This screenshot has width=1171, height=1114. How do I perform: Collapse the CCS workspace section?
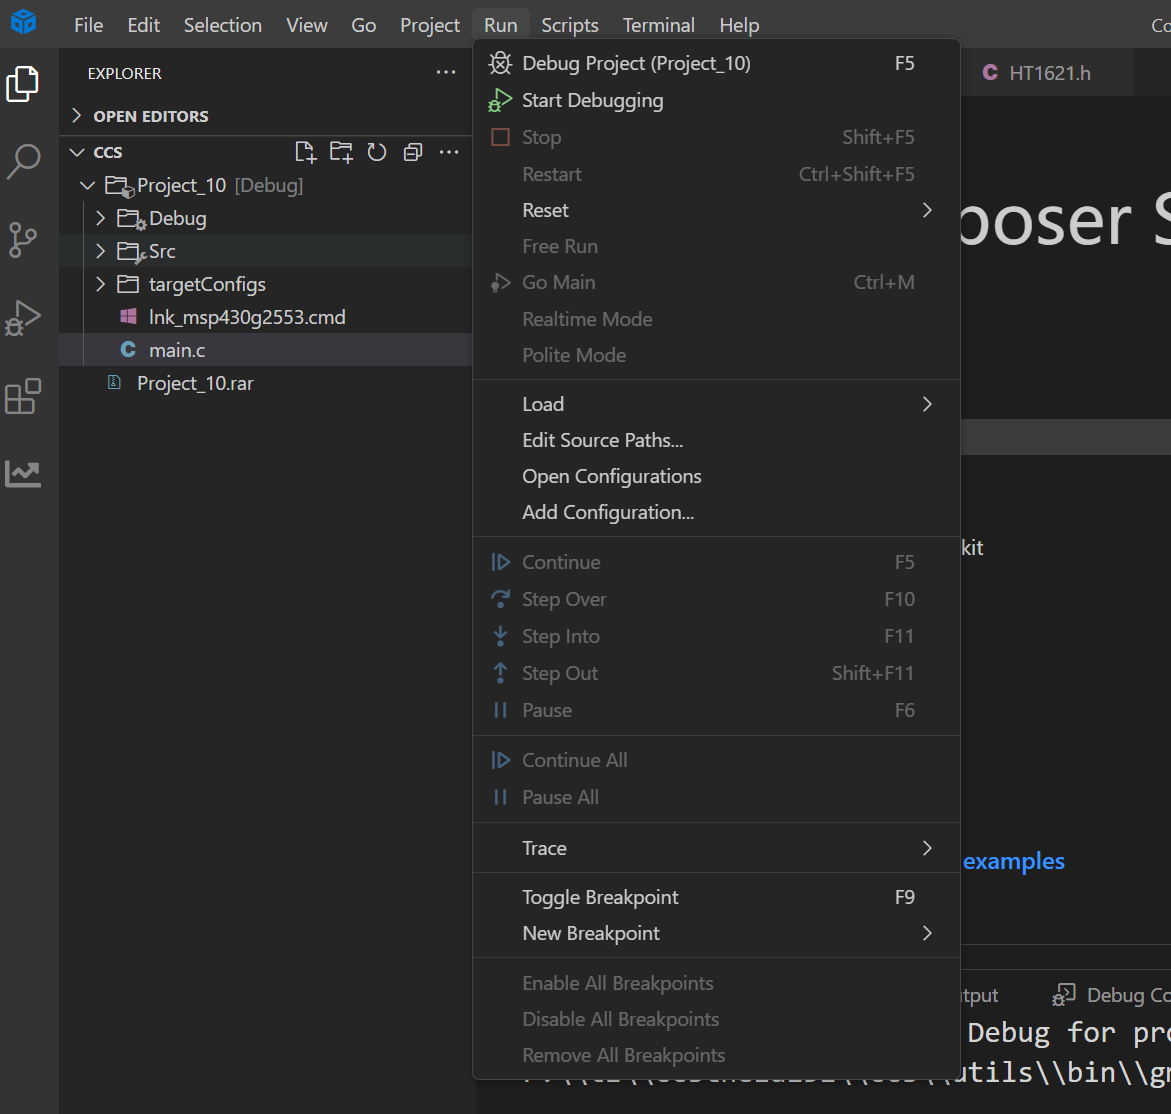point(76,152)
